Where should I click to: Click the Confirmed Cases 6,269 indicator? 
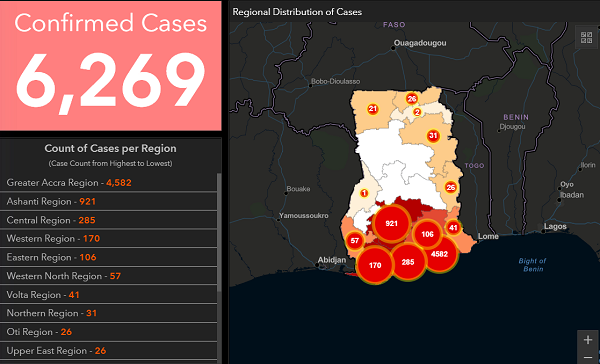(x=111, y=65)
